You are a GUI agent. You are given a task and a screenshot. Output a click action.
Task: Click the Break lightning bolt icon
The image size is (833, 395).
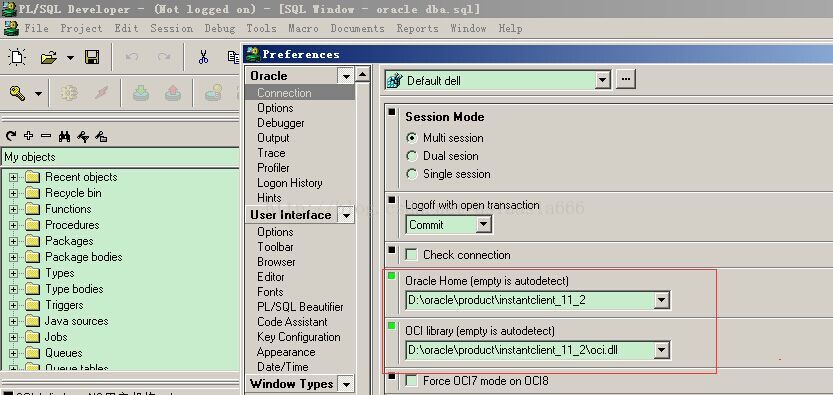(x=101, y=93)
